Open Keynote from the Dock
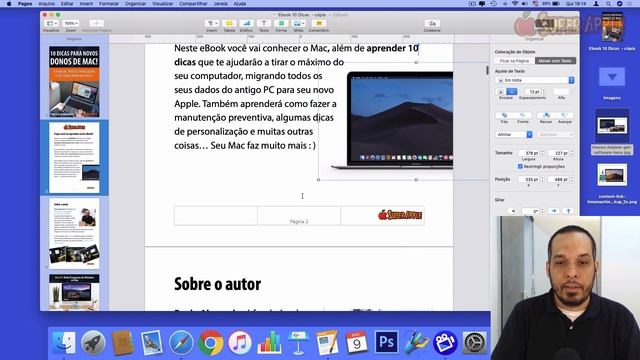The image size is (640, 360). [x=298, y=342]
